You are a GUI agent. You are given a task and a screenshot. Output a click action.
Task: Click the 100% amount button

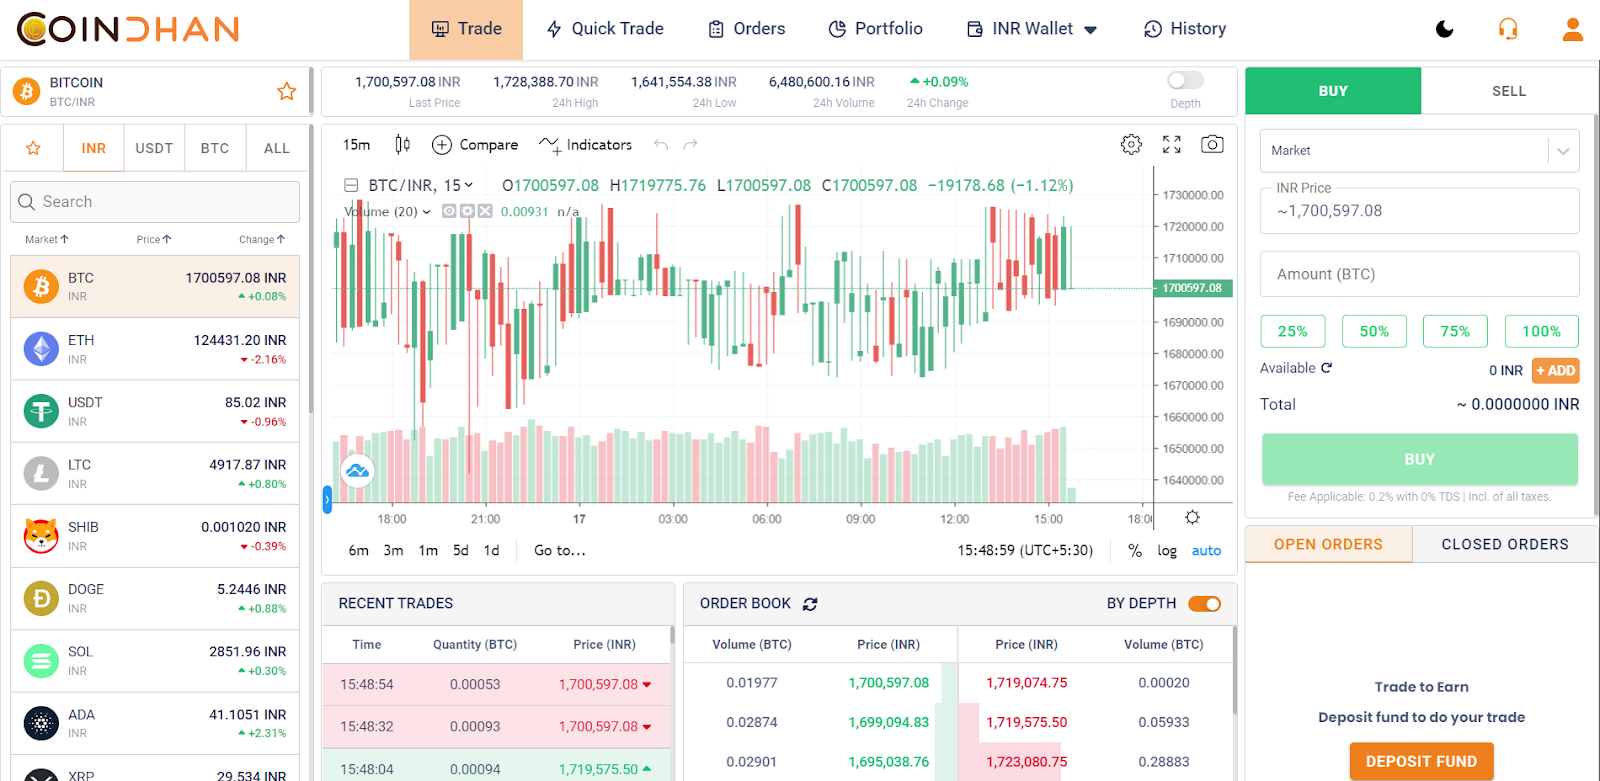[1541, 331]
